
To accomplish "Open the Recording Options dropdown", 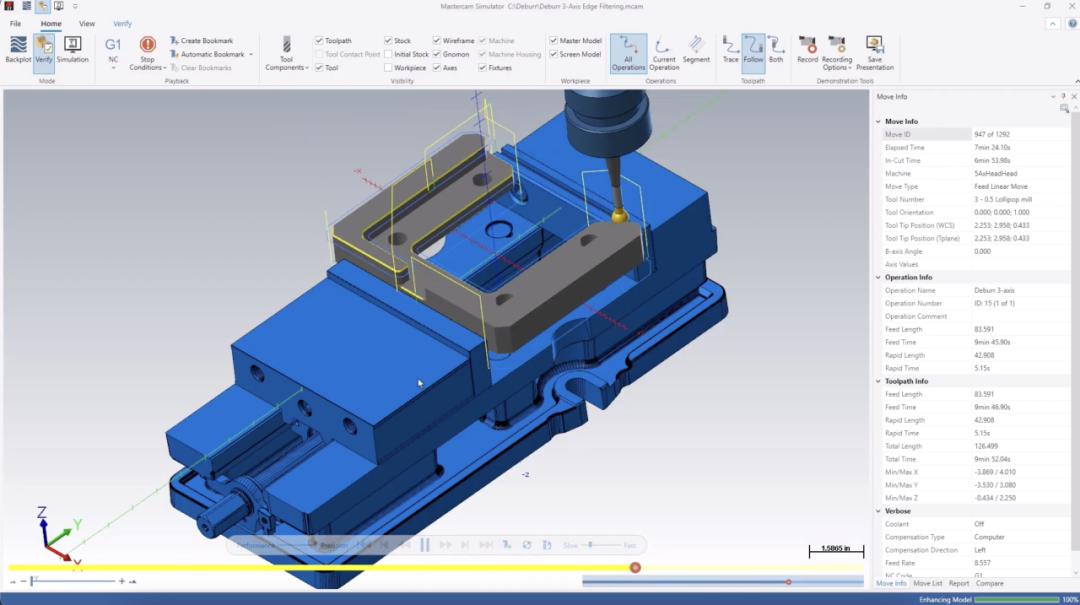I will coord(837,53).
